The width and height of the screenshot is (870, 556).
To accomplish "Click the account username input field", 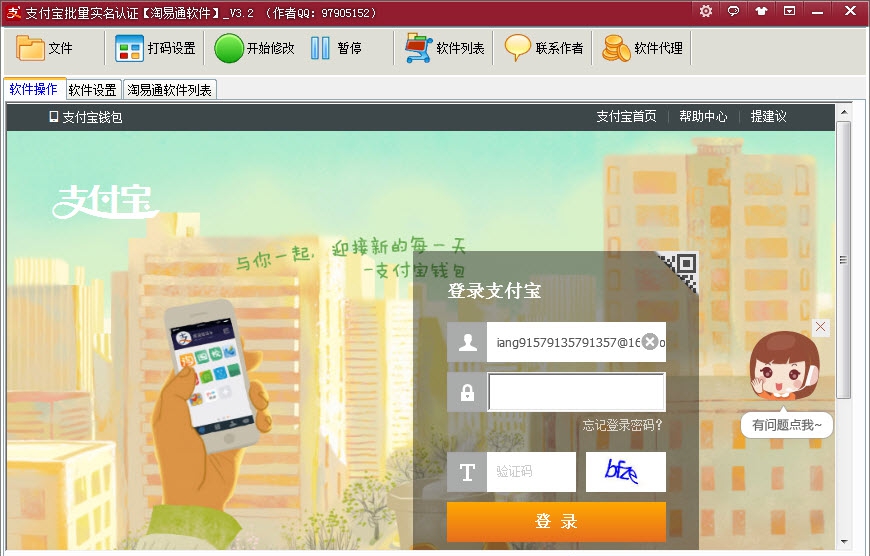I will pos(576,342).
